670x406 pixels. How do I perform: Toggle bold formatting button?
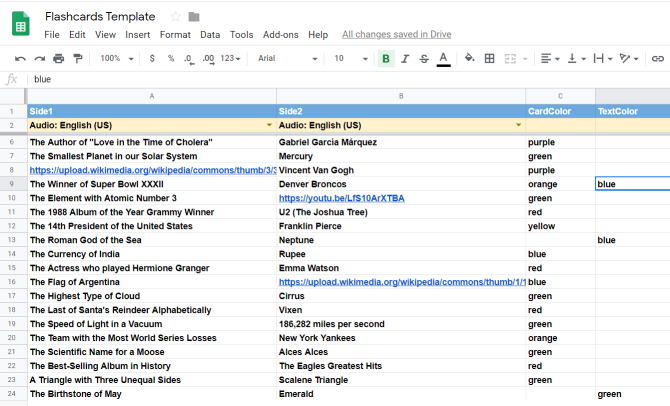tap(386, 59)
